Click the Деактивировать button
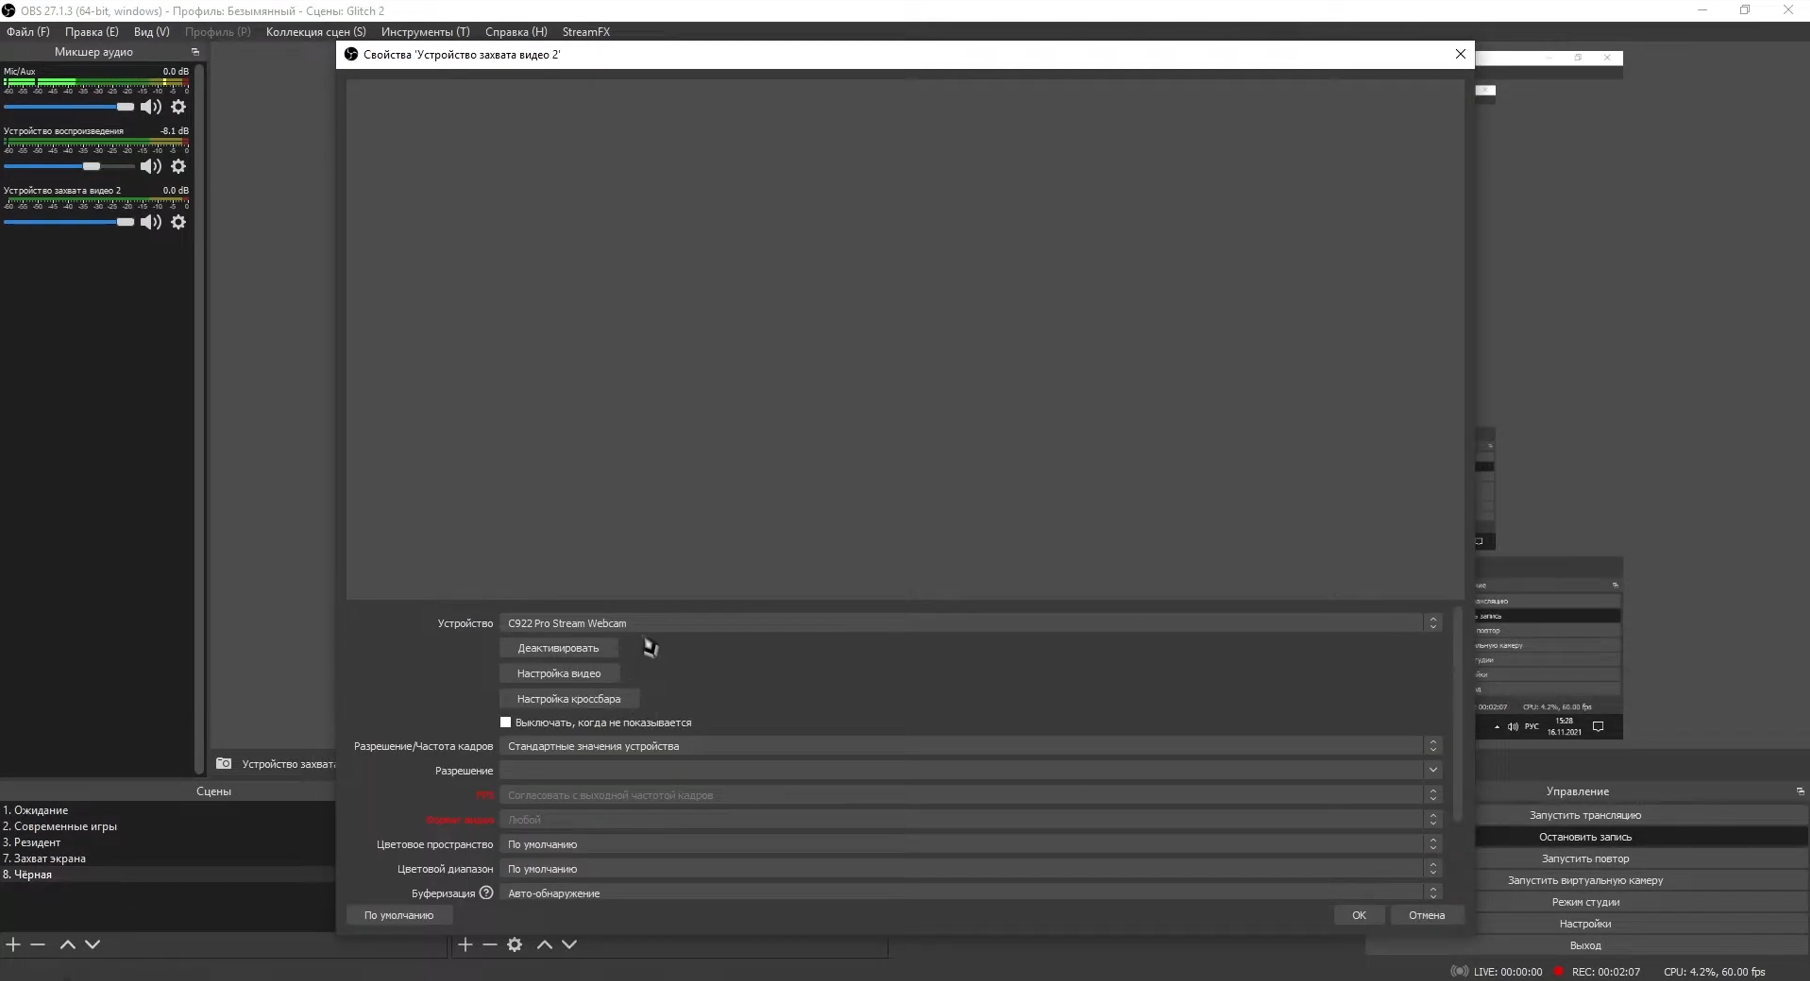The height and width of the screenshot is (981, 1810). click(558, 648)
